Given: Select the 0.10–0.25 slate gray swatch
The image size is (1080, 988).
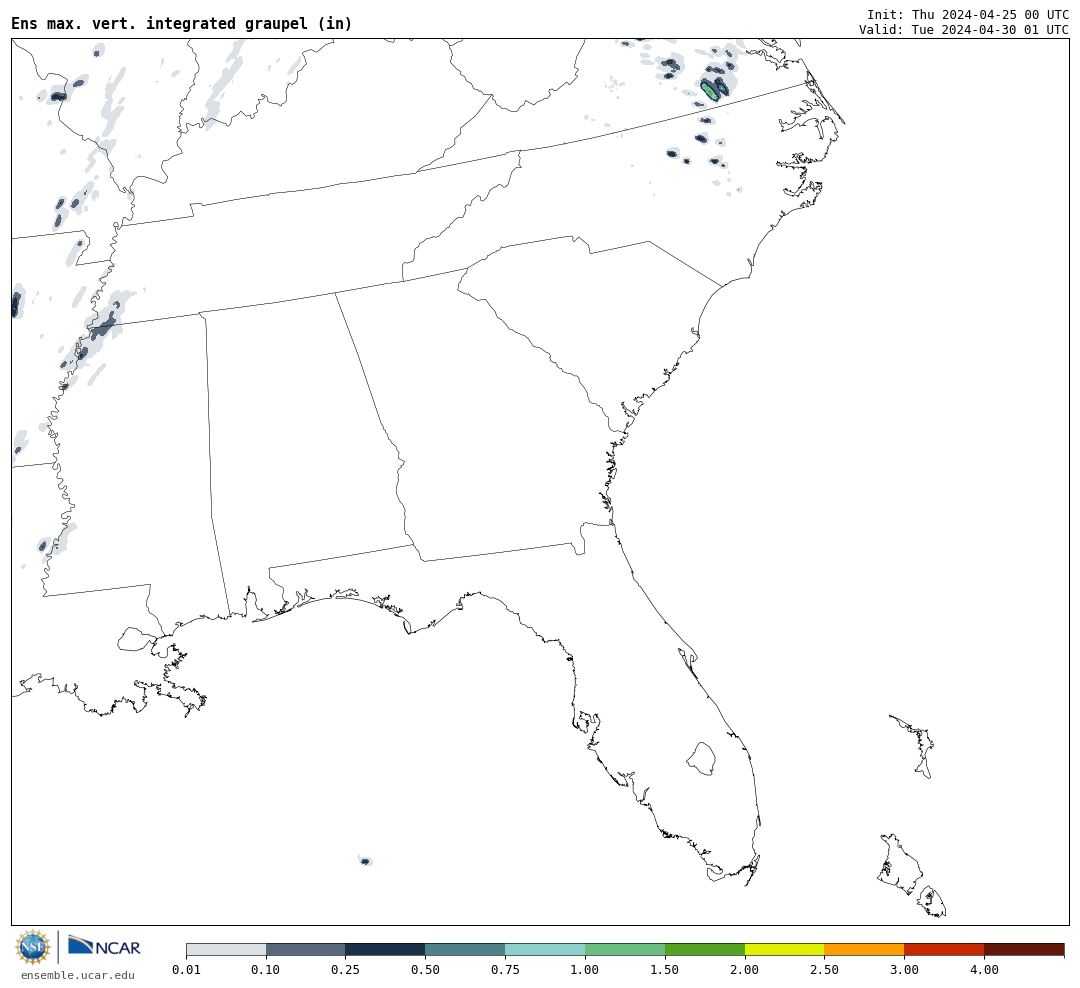Looking at the screenshot, I should 306,950.
